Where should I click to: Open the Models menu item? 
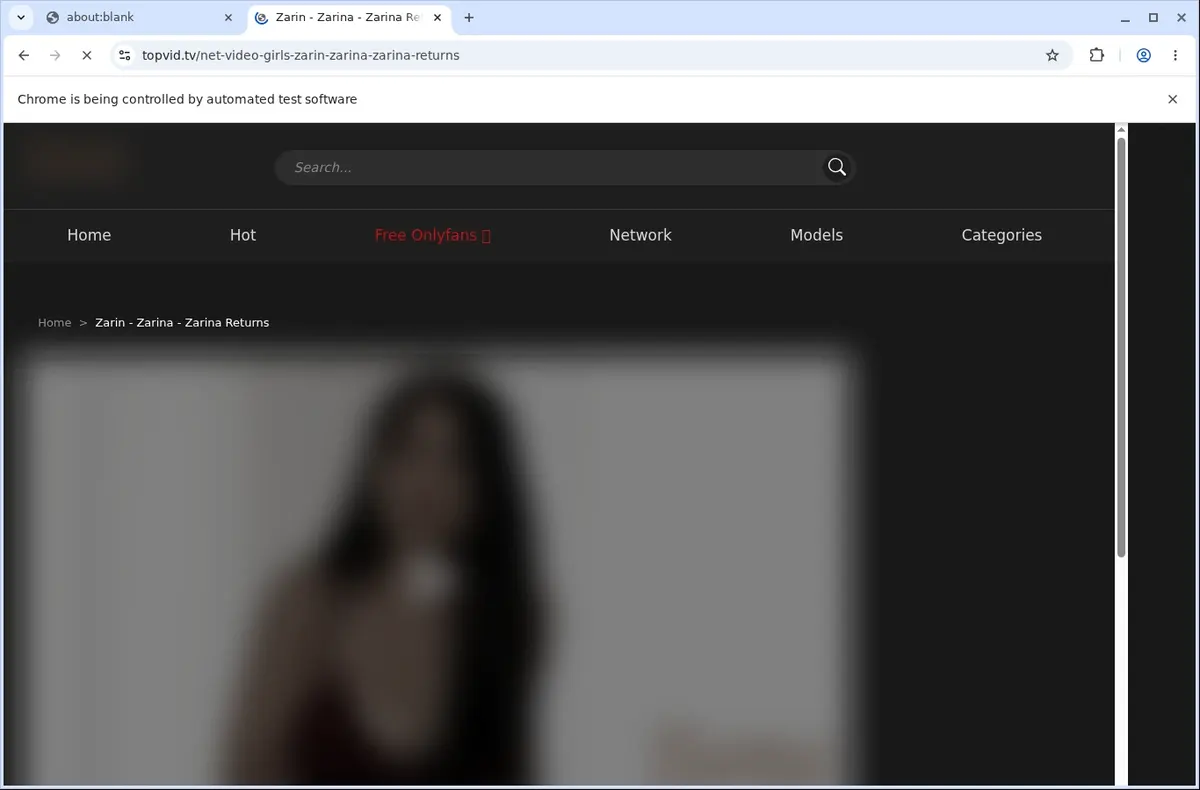point(816,235)
